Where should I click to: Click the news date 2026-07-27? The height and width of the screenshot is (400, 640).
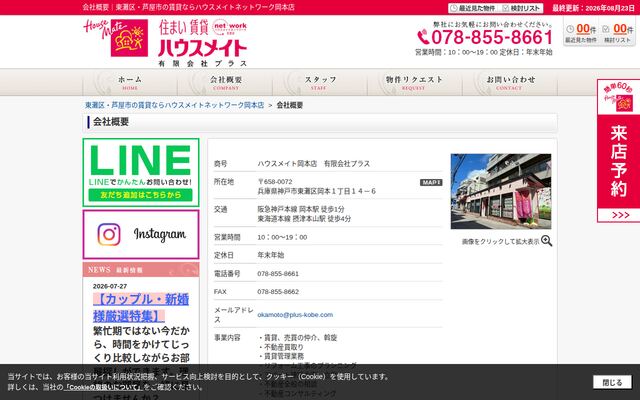coord(110,286)
